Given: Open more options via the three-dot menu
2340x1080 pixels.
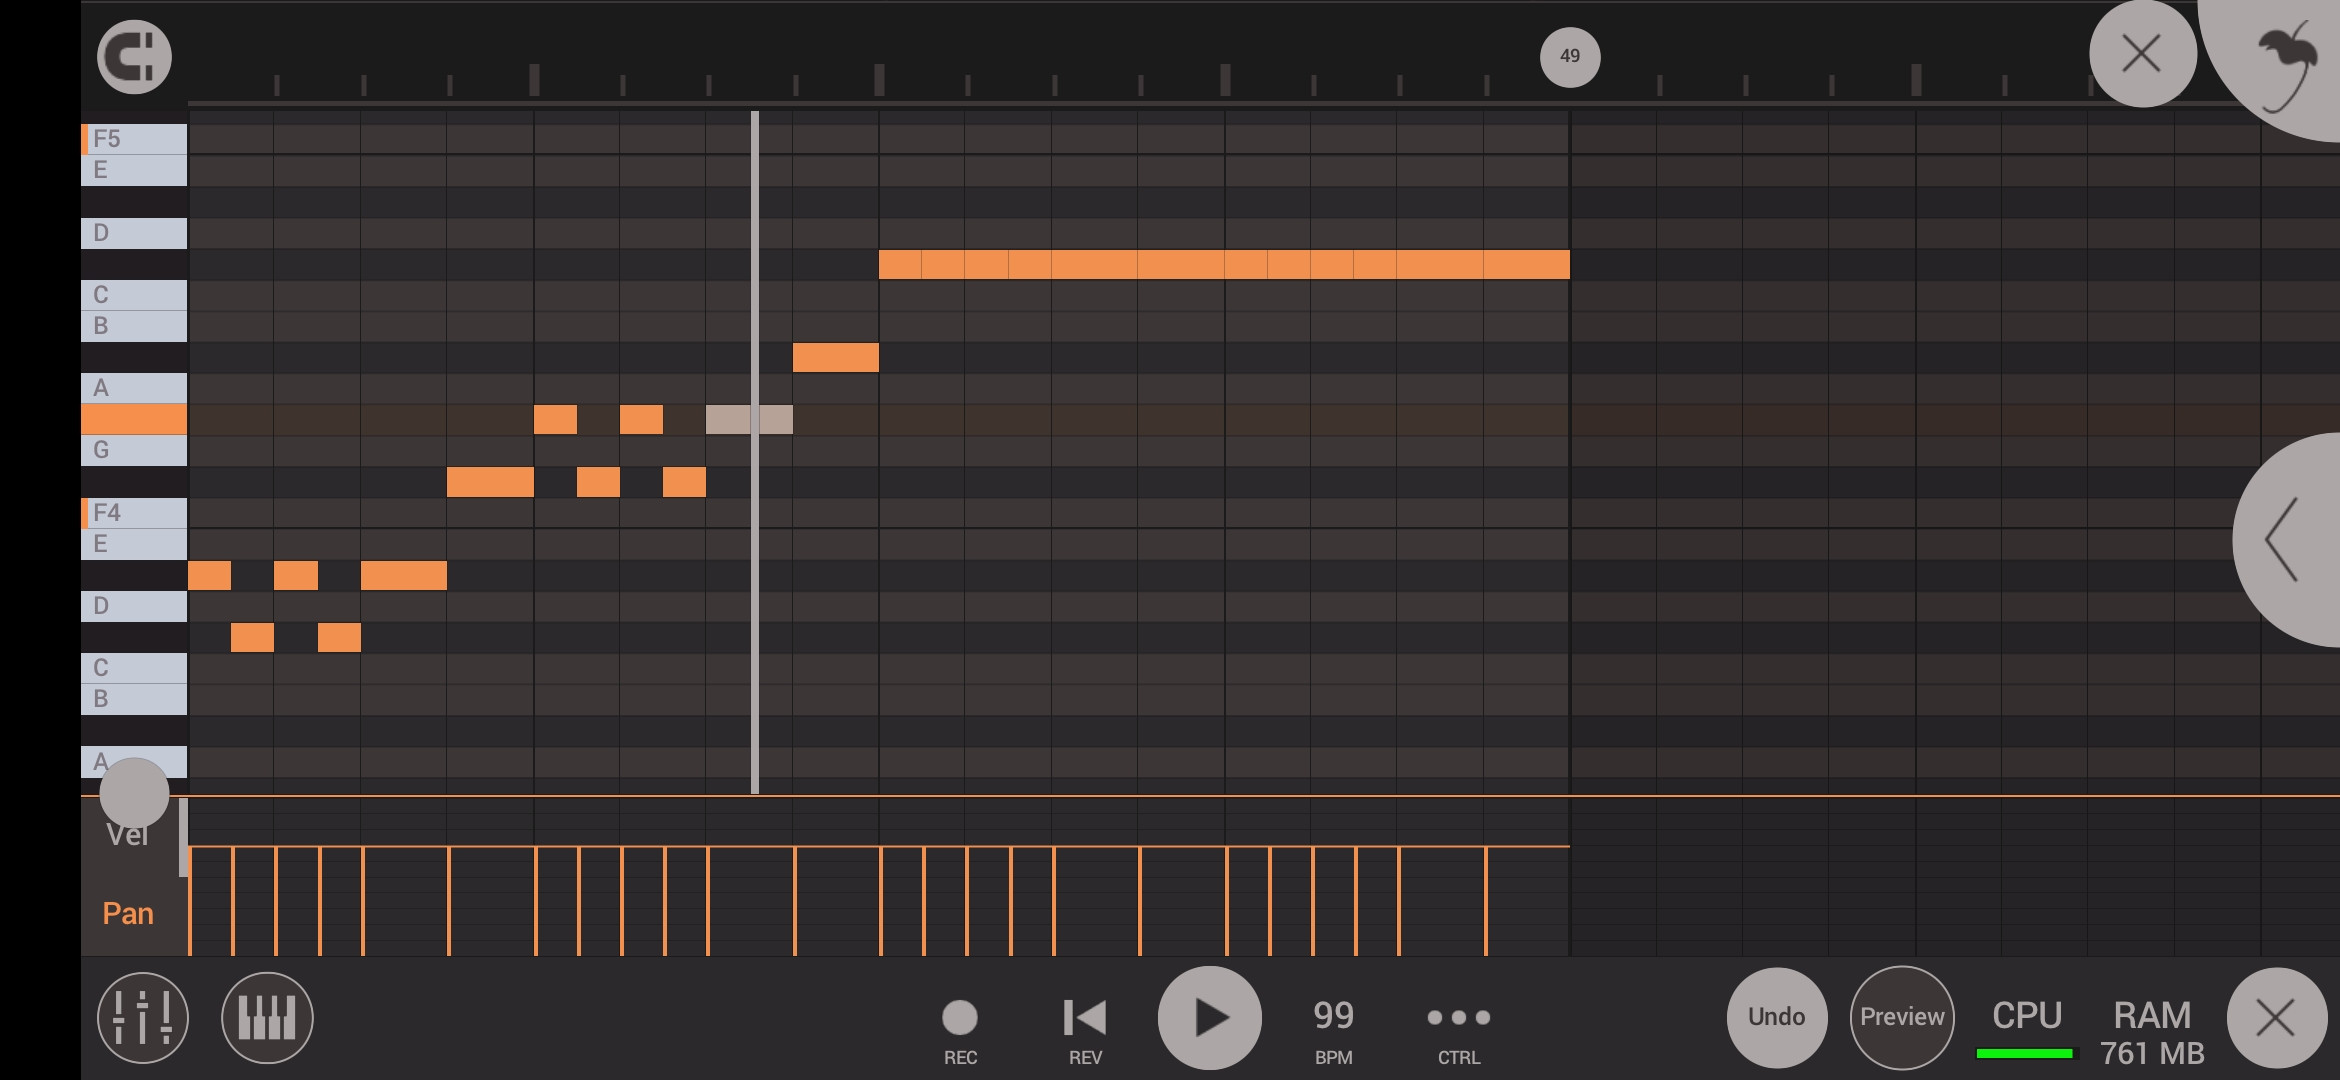Looking at the screenshot, I should coord(1458,1017).
